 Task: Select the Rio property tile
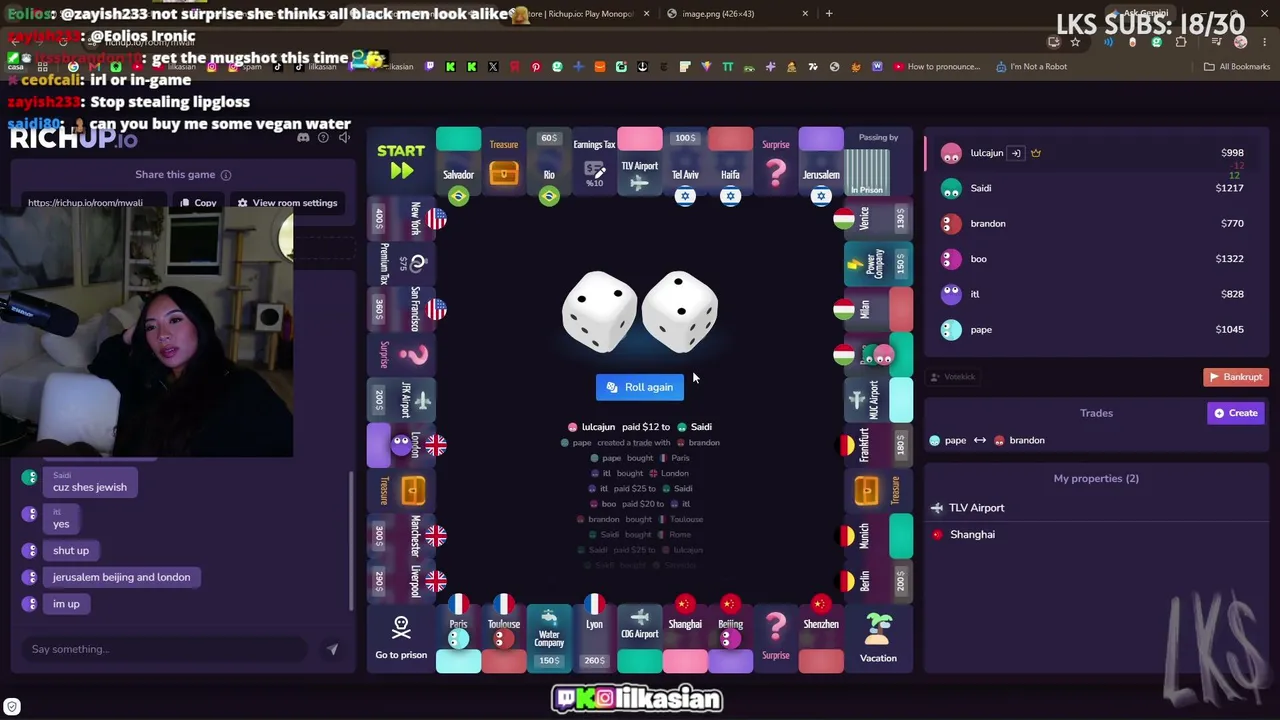[549, 168]
